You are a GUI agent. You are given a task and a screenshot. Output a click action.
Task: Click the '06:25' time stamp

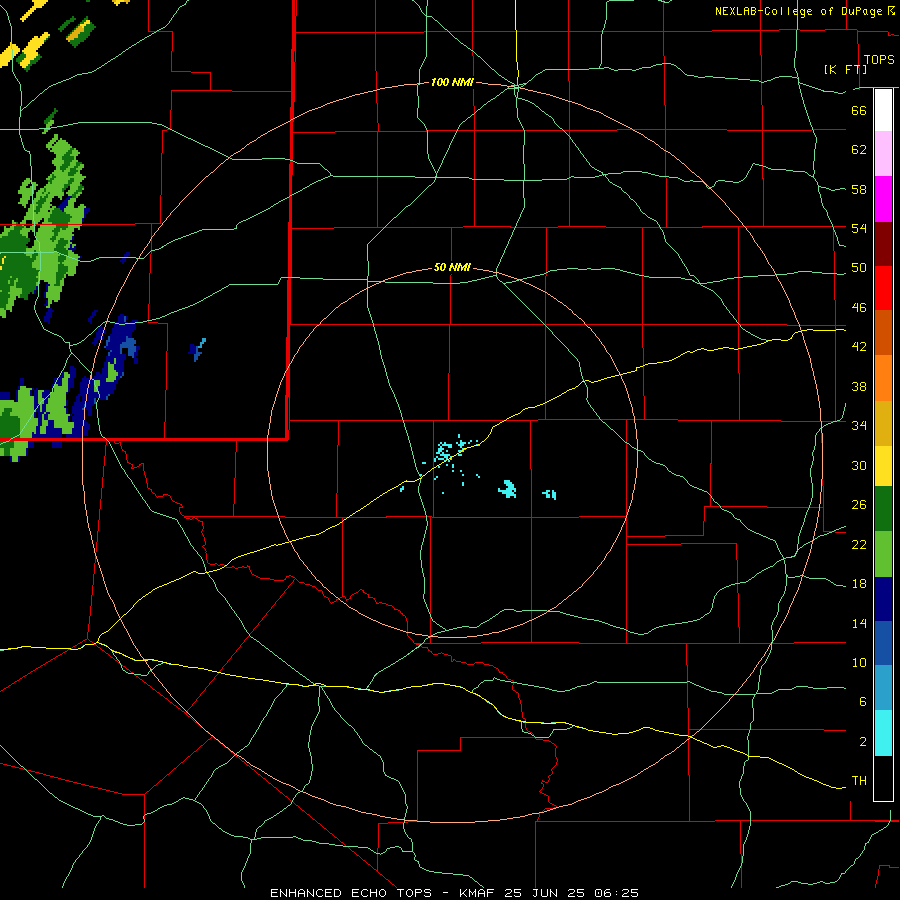pyautogui.click(x=617, y=893)
